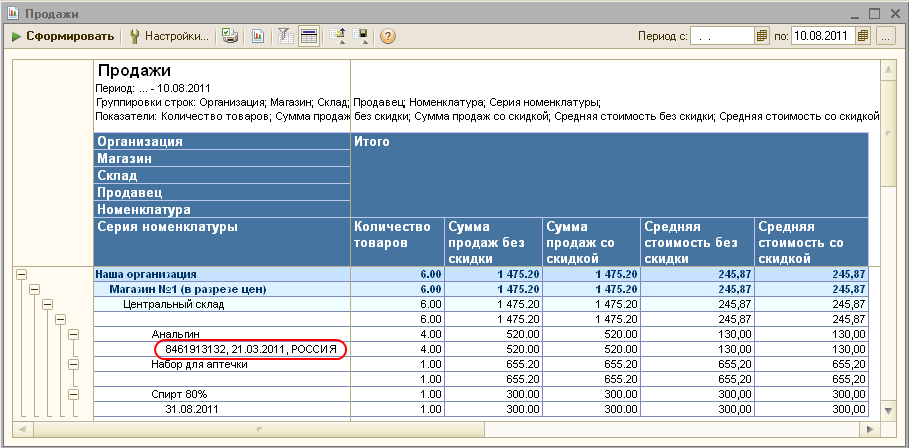Collapse the Магазин №1 group row
909x448 pixels.
coord(34,289)
